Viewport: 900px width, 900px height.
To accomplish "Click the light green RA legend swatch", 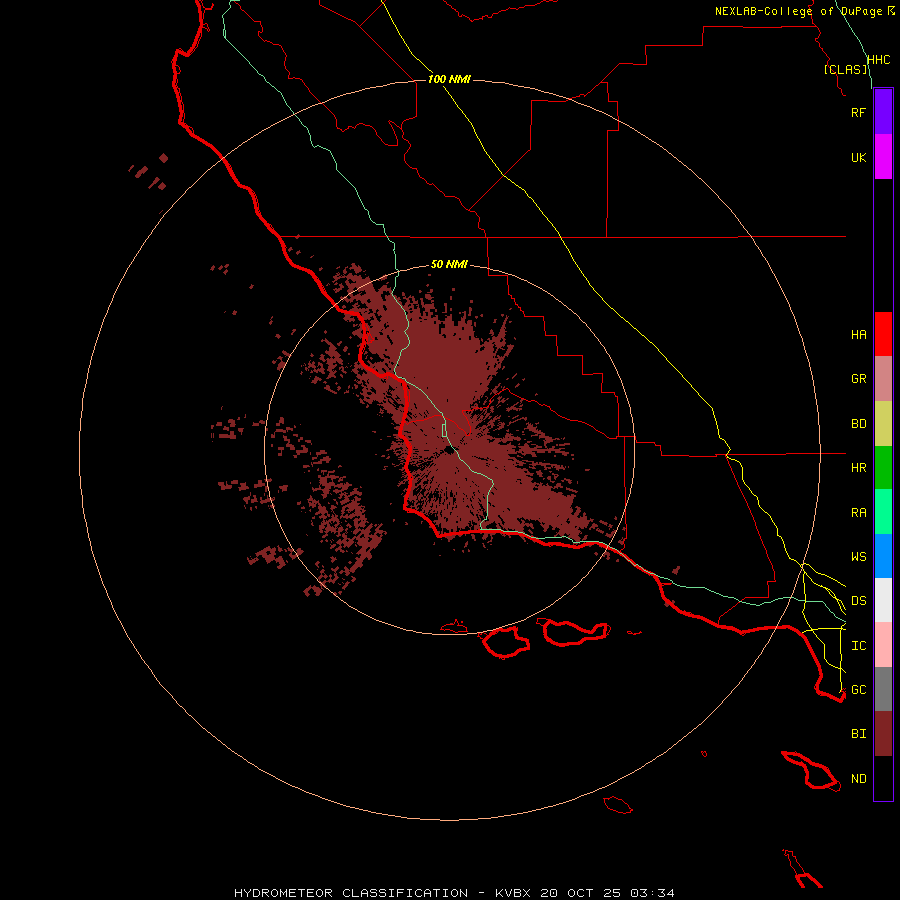I will pos(883,512).
